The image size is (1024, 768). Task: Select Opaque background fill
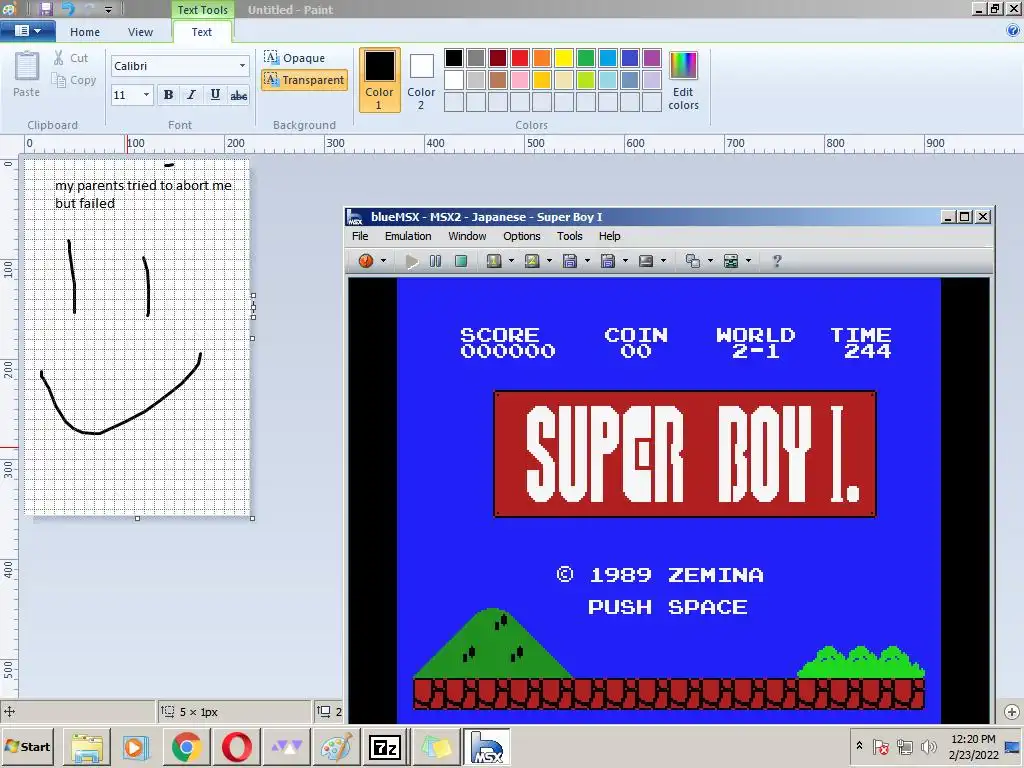coord(295,58)
